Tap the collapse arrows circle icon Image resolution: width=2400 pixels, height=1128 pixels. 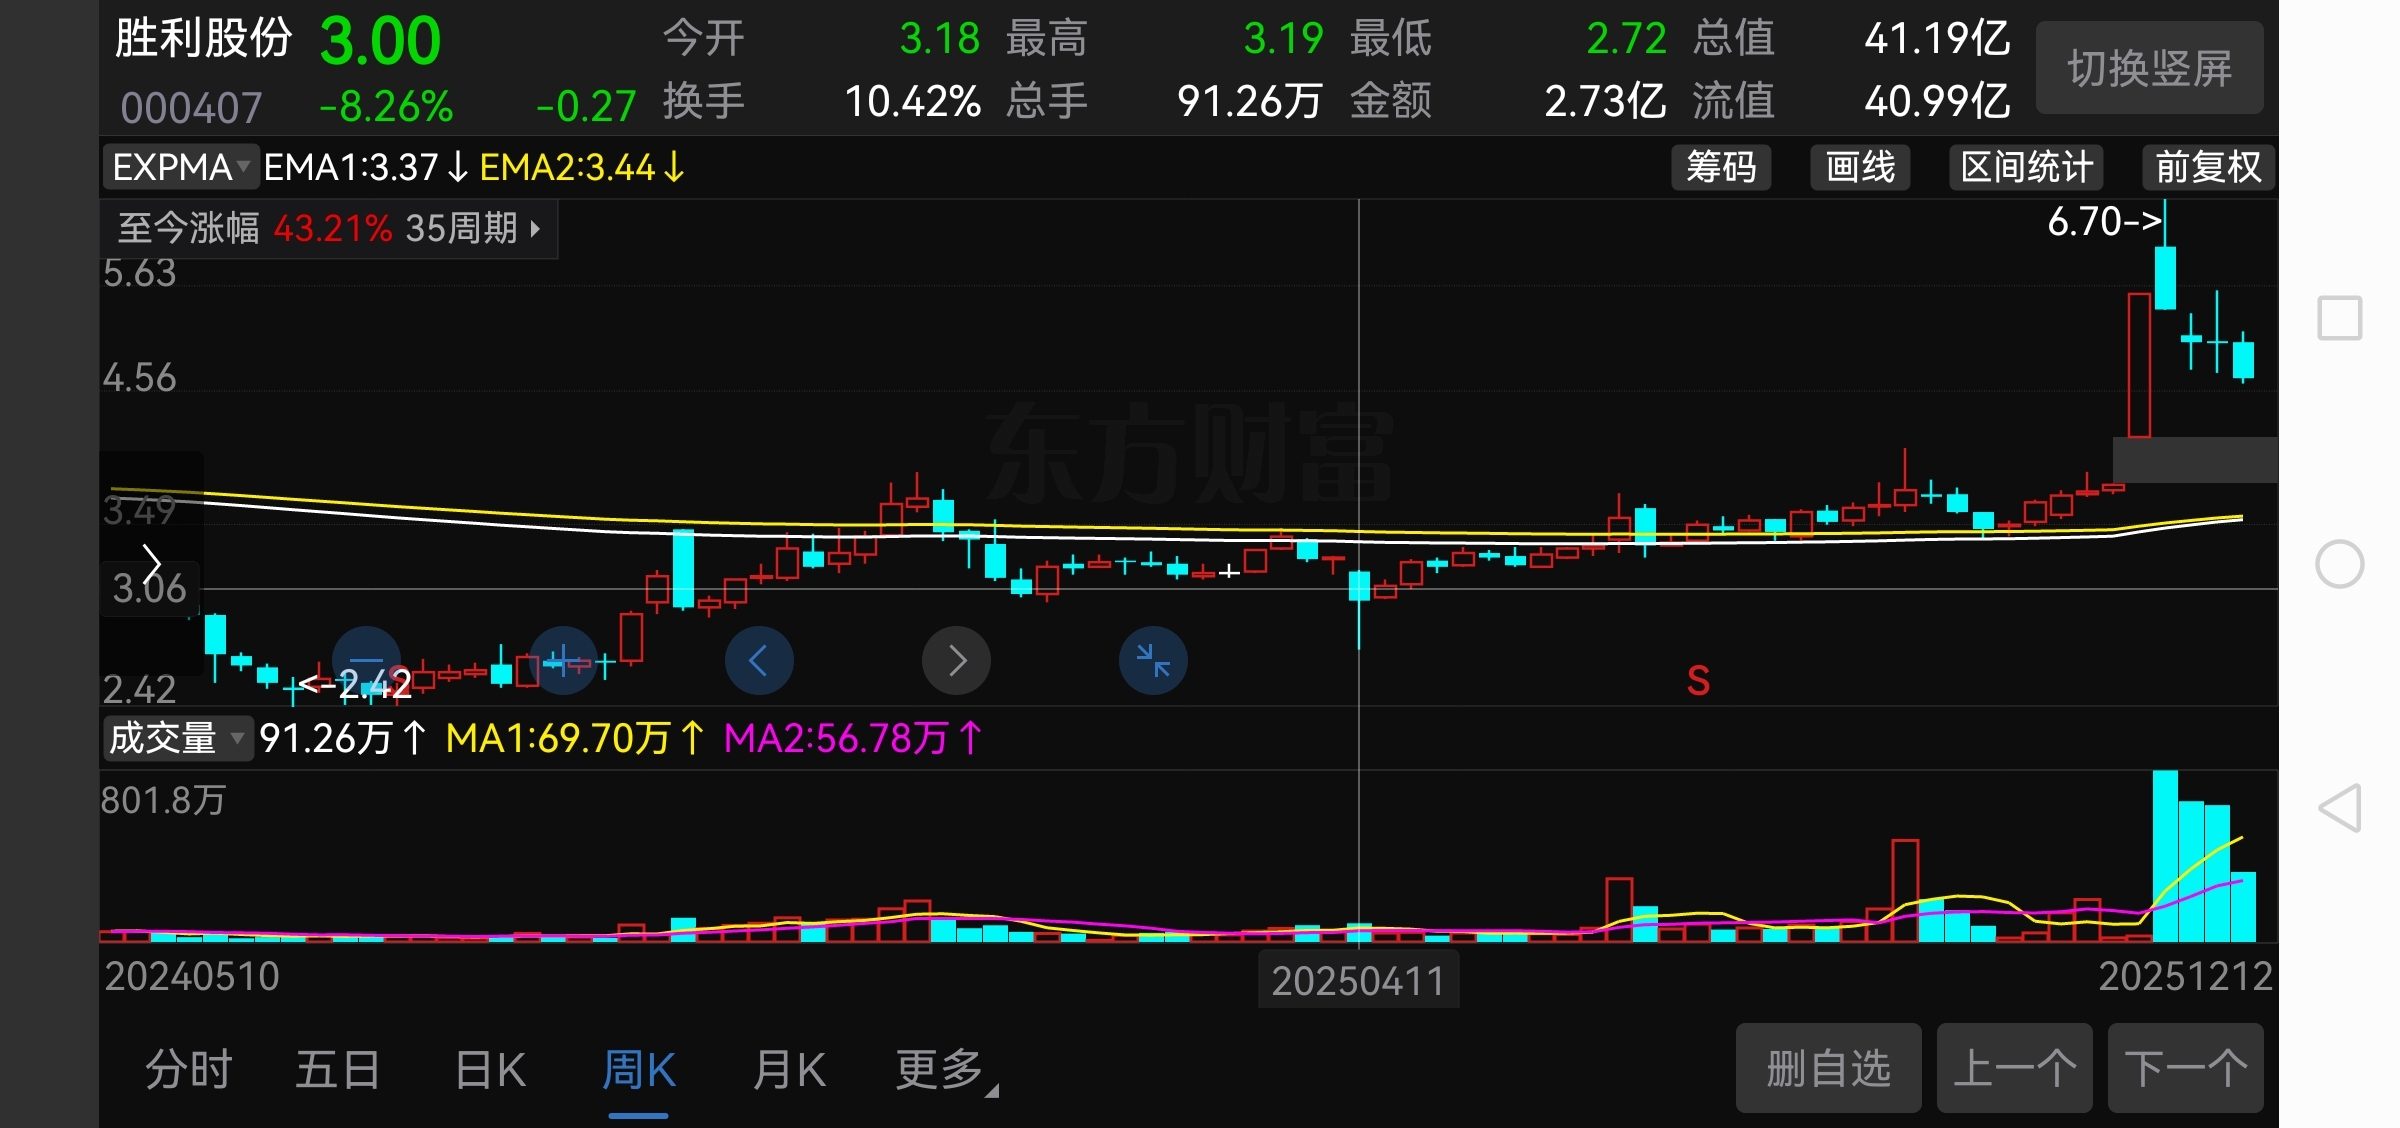(x=1153, y=661)
